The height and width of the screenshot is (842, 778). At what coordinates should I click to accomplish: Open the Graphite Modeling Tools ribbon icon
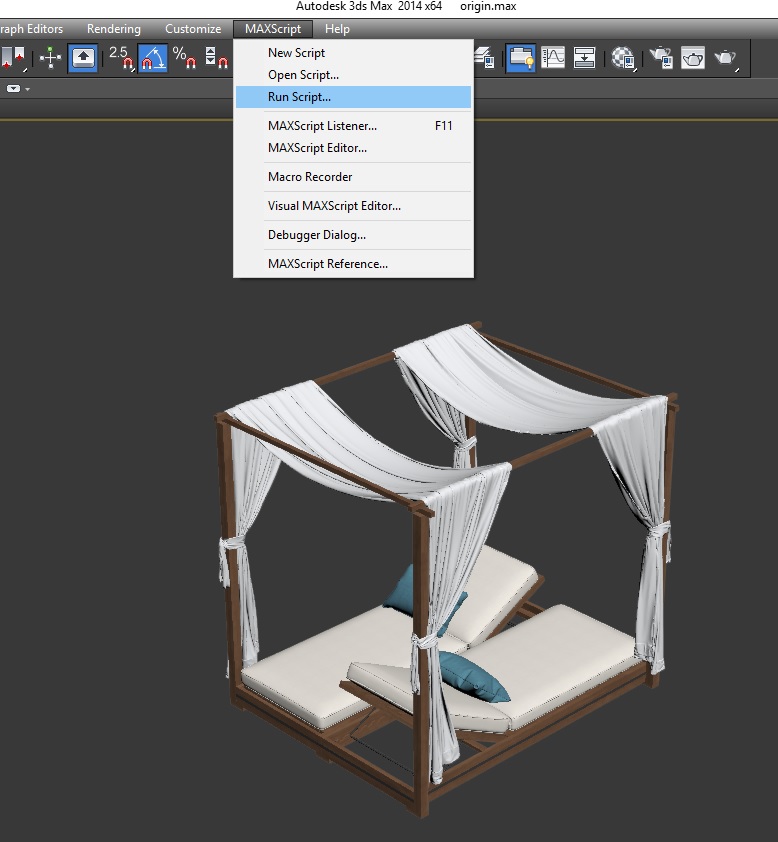520,58
